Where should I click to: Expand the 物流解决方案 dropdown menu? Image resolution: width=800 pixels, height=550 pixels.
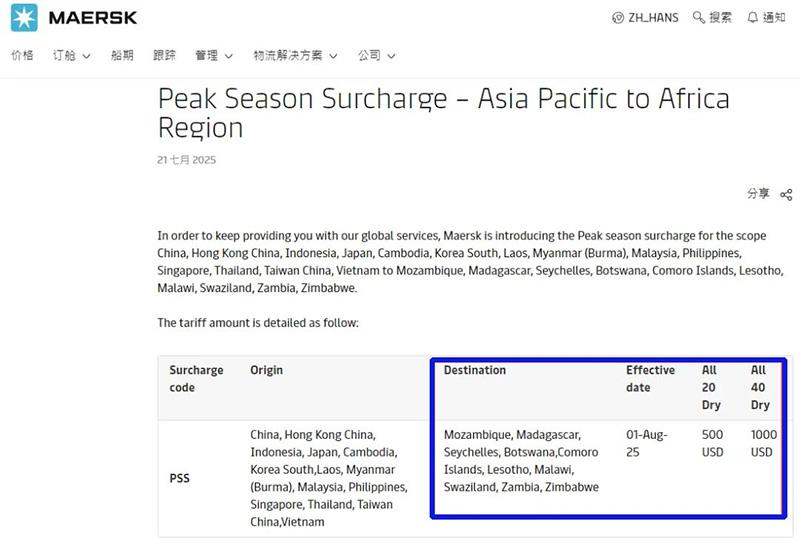295,56
